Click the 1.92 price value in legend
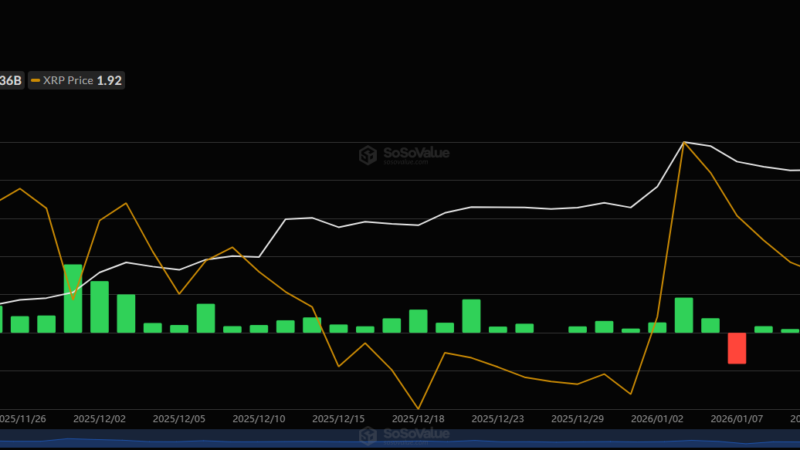Image resolution: width=800 pixels, height=450 pixels. pyautogui.click(x=109, y=81)
